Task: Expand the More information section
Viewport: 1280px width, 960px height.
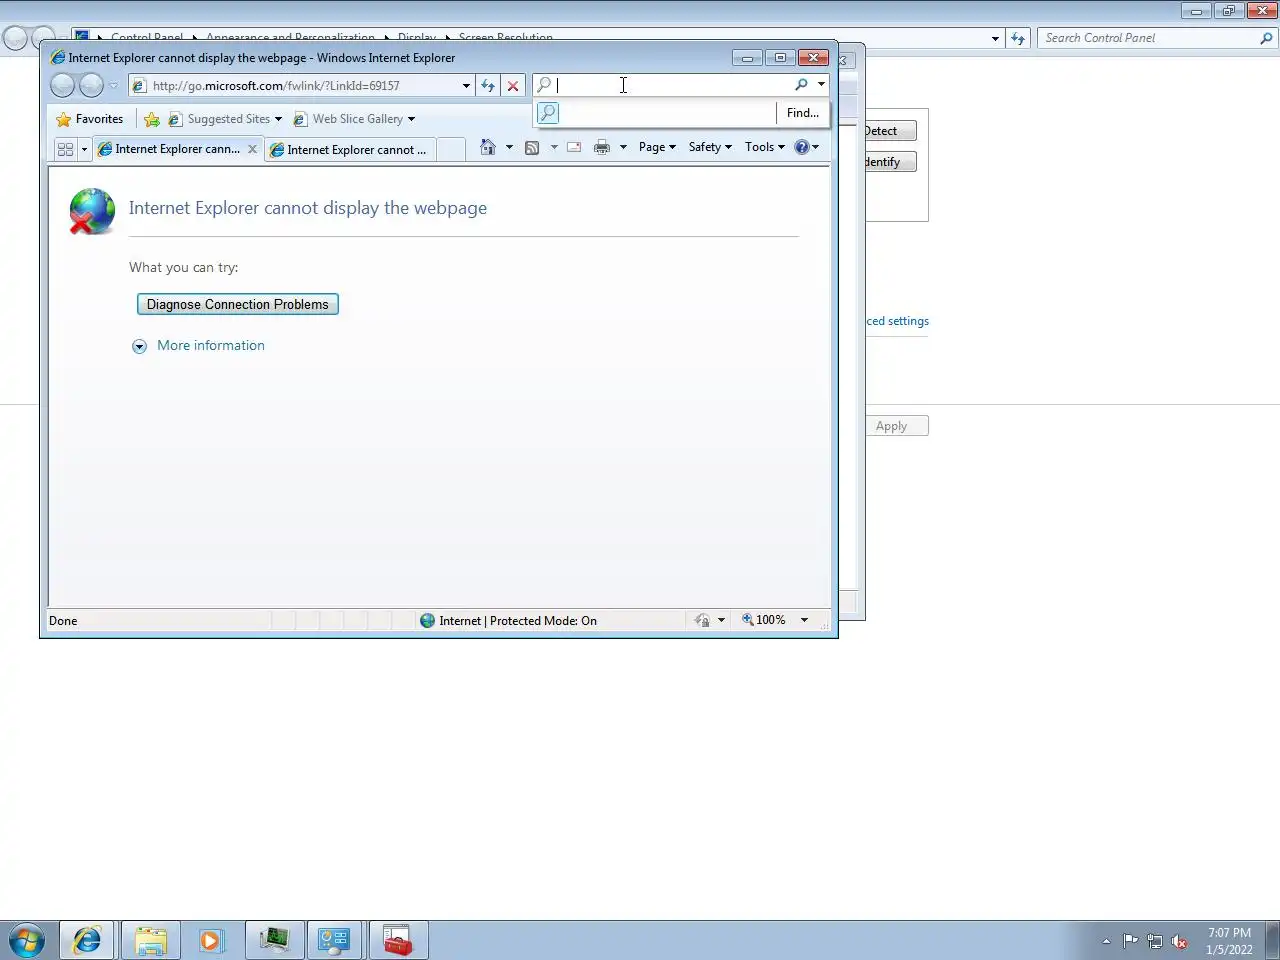Action: 139,346
